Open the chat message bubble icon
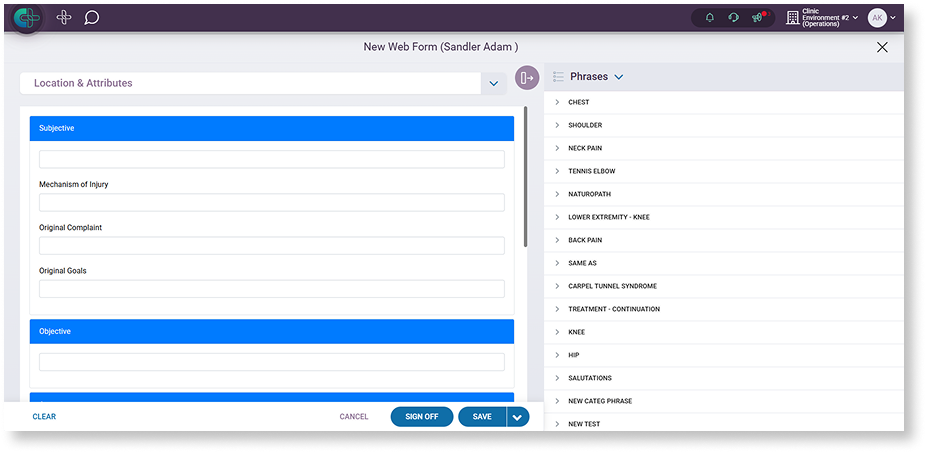The height and width of the screenshot is (453, 926). (91, 18)
